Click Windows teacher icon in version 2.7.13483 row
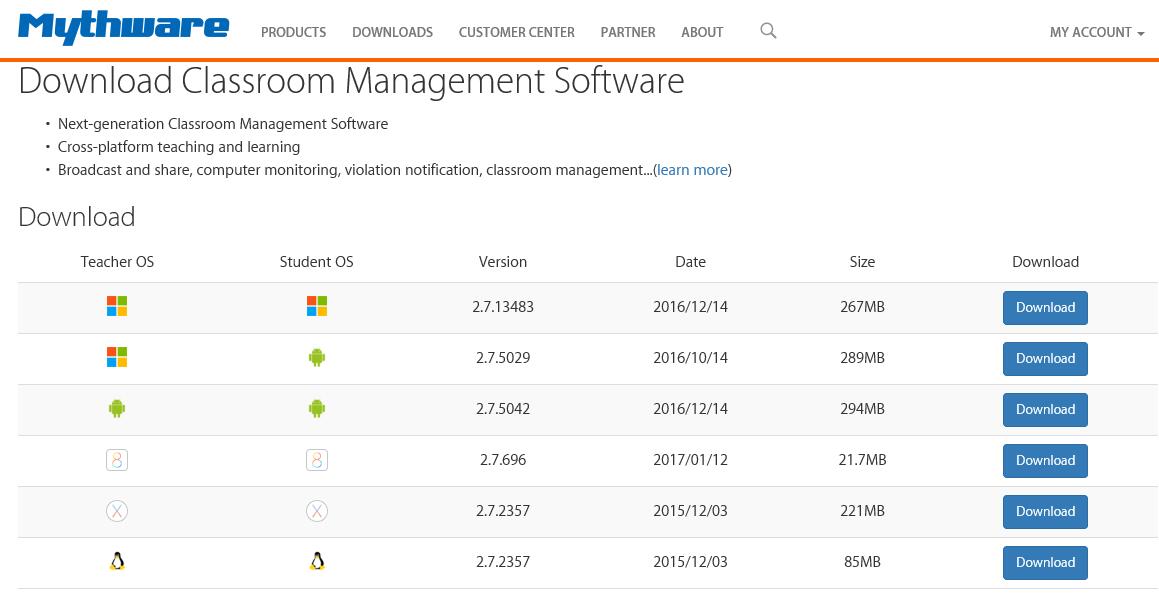 (x=117, y=307)
